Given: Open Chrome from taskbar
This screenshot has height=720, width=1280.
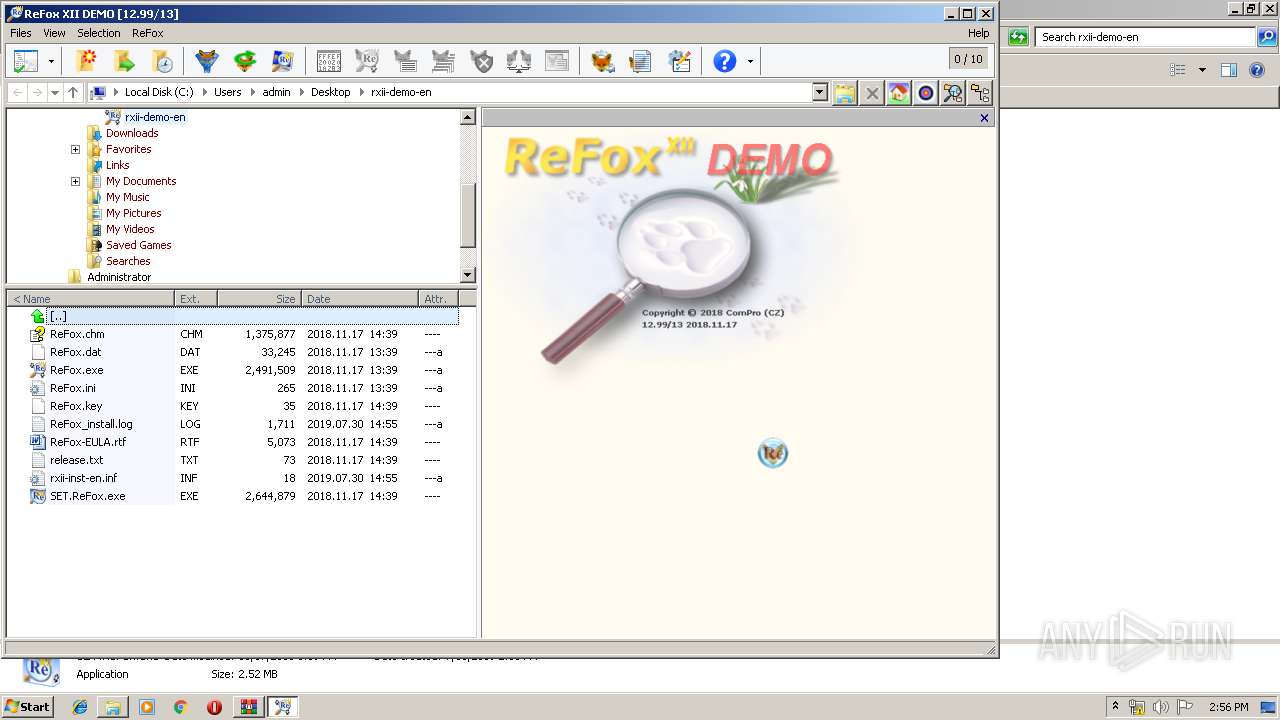Looking at the screenshot, I should 180,707.
